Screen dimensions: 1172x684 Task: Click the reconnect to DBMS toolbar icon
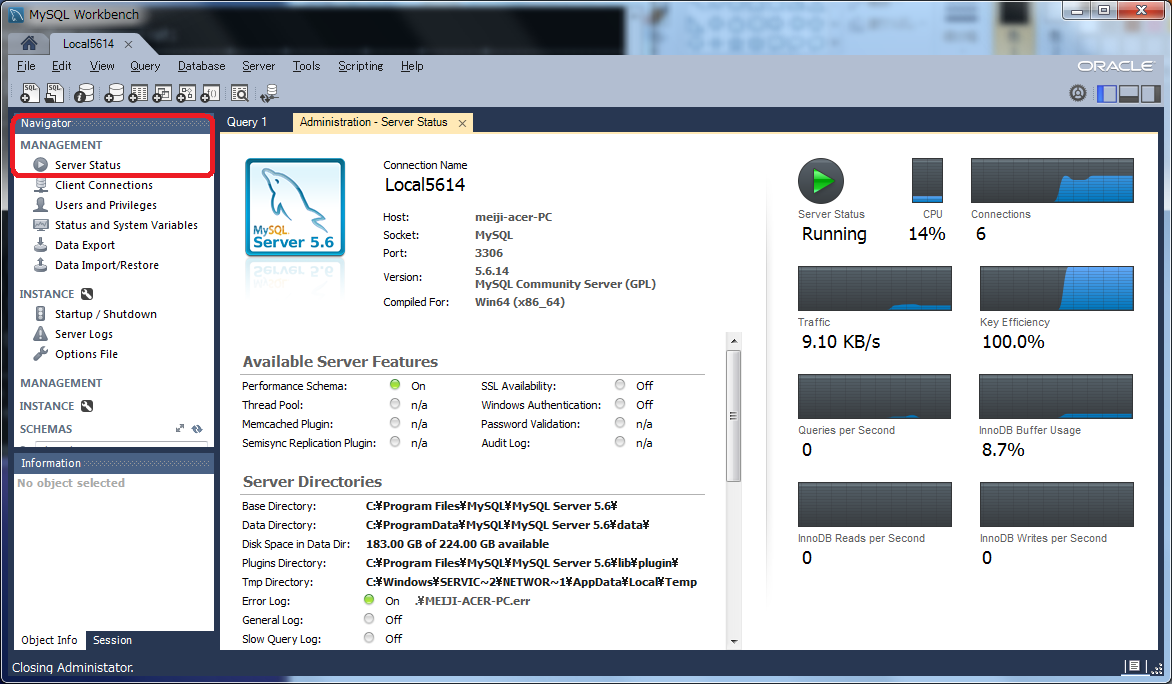(269, 93)
